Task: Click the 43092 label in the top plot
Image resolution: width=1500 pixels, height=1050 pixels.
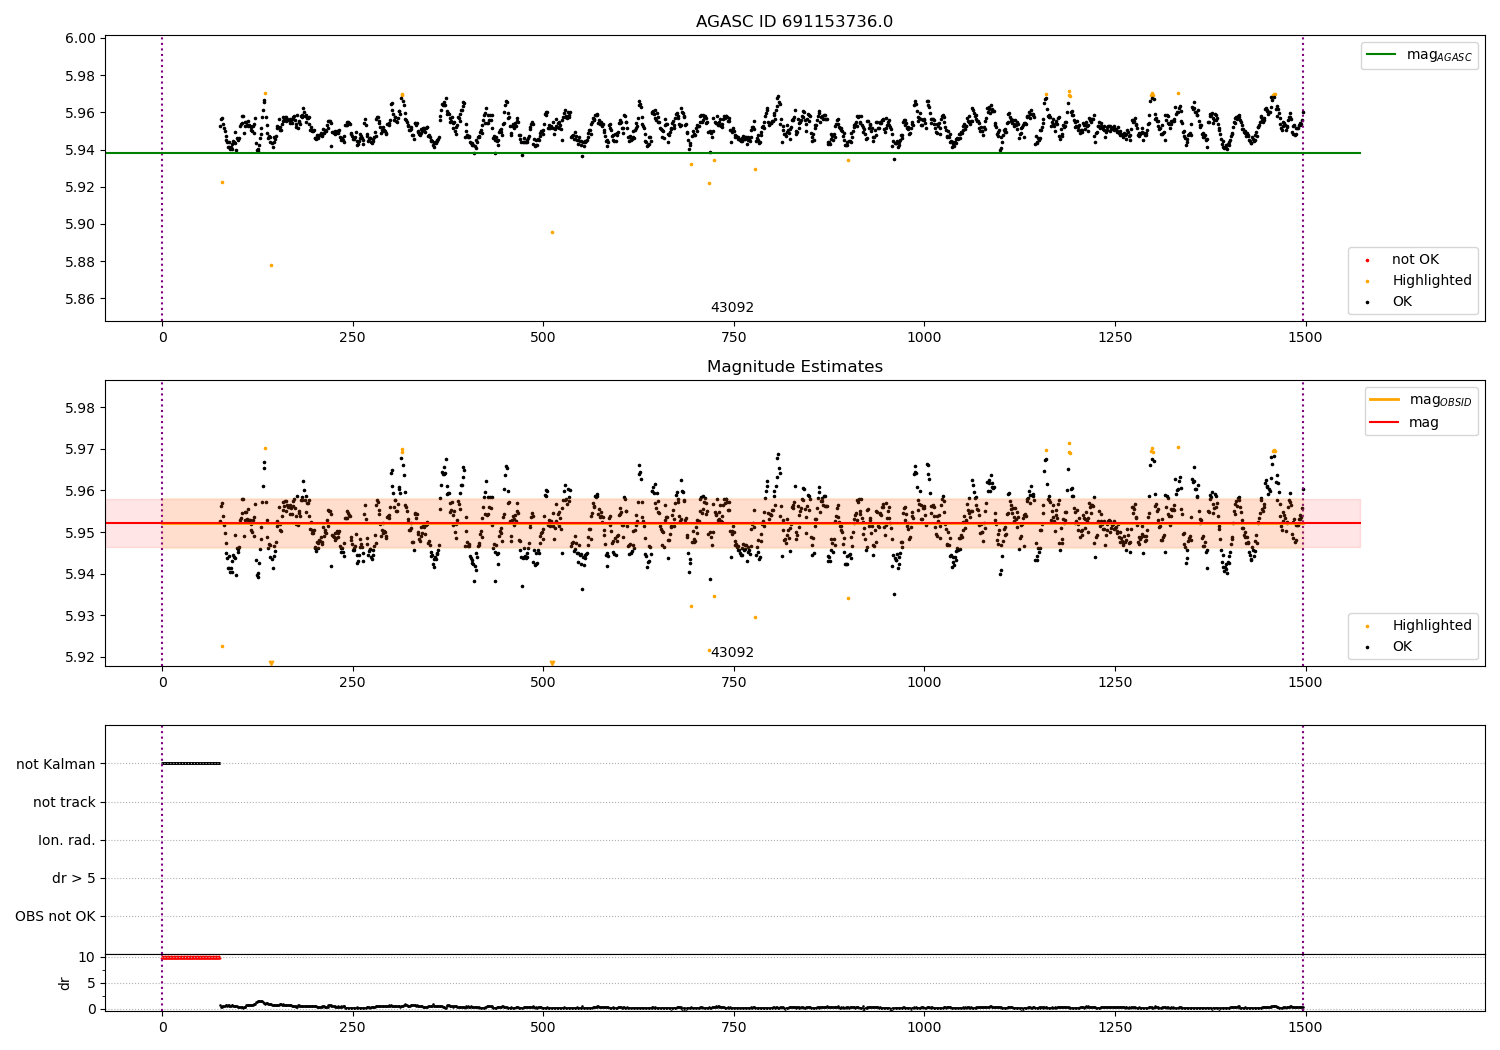Action: pyautogui.click(x=732, y=308)
